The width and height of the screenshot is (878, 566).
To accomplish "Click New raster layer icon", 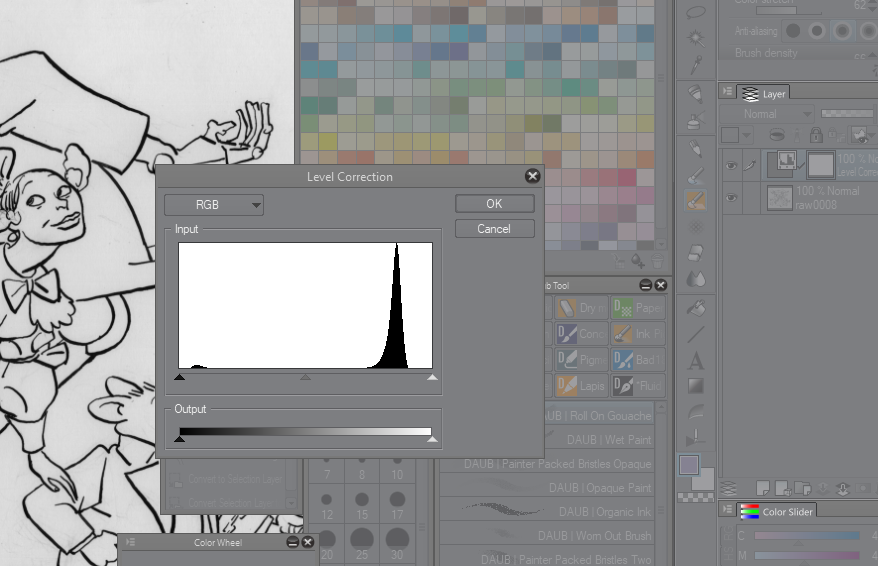I will tap(763, 488).
